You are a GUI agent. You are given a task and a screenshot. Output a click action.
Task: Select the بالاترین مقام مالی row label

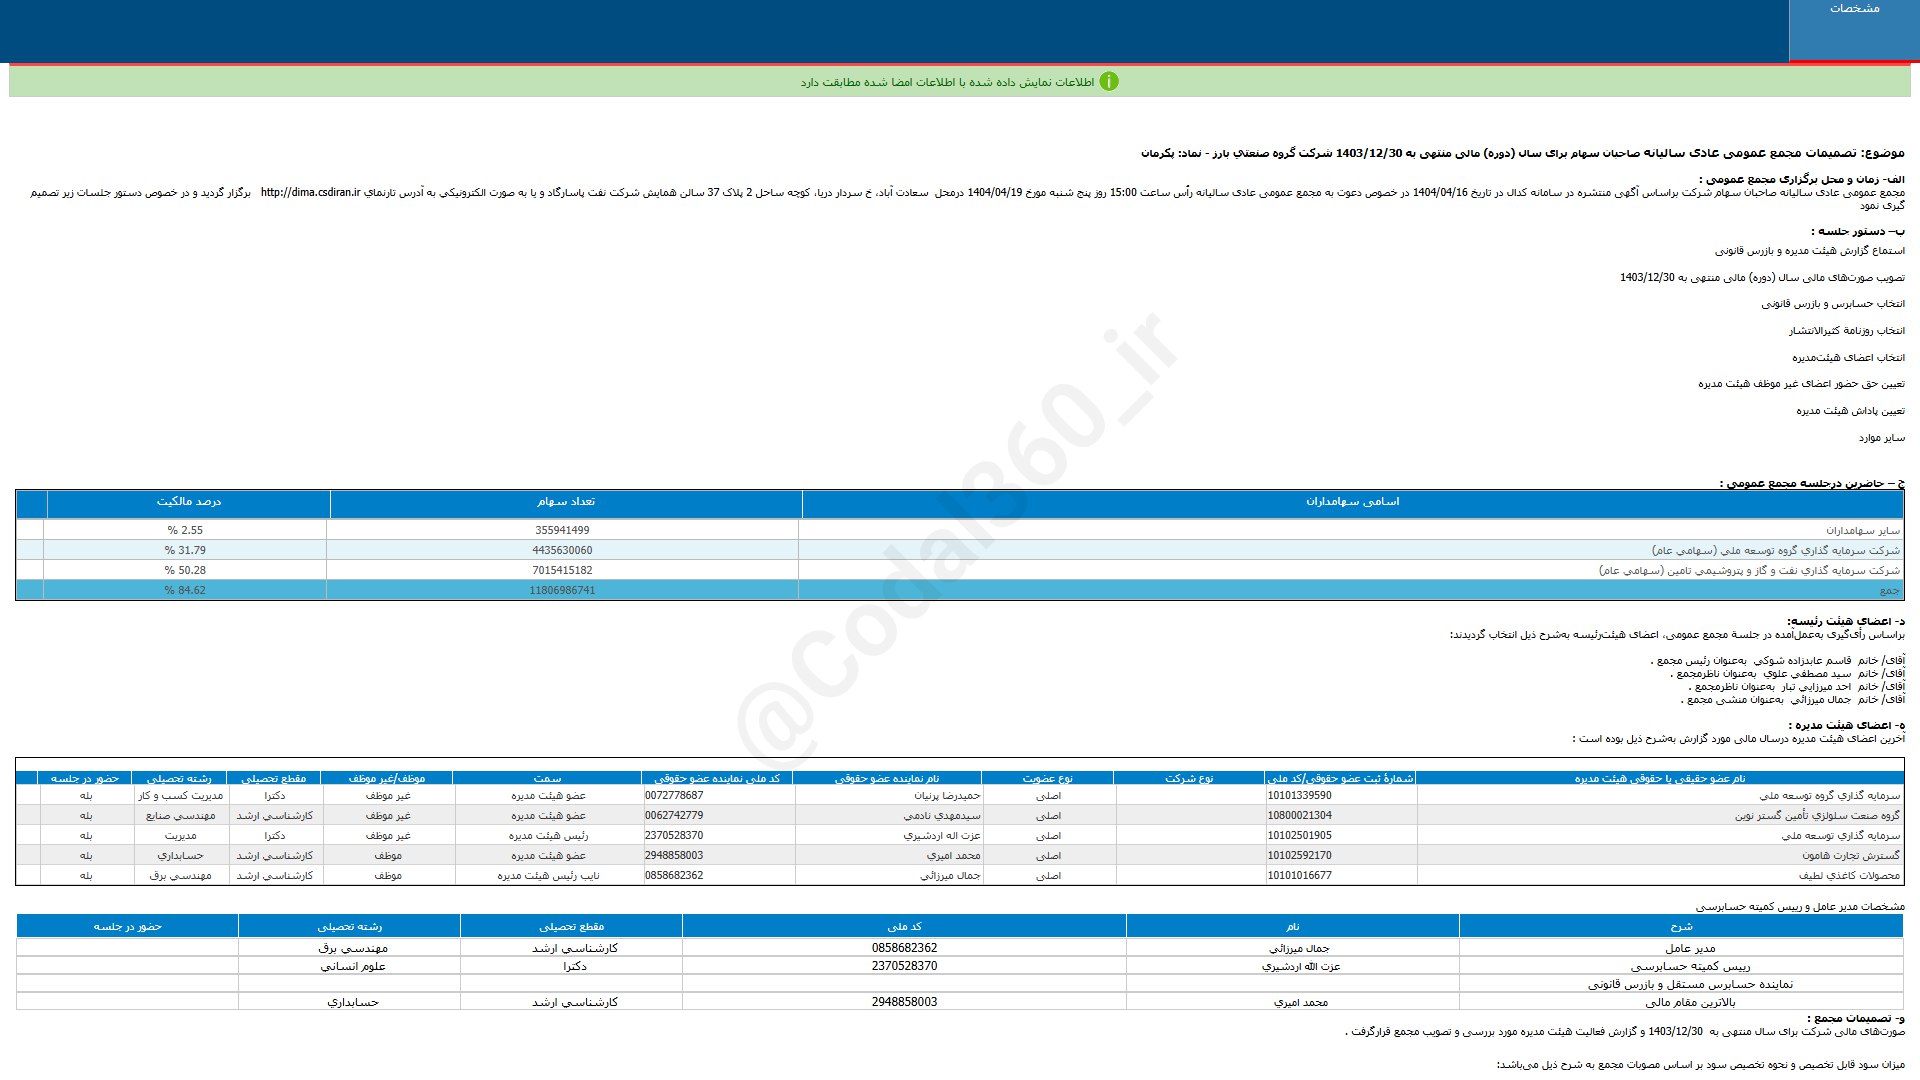pos(1690,1002)
